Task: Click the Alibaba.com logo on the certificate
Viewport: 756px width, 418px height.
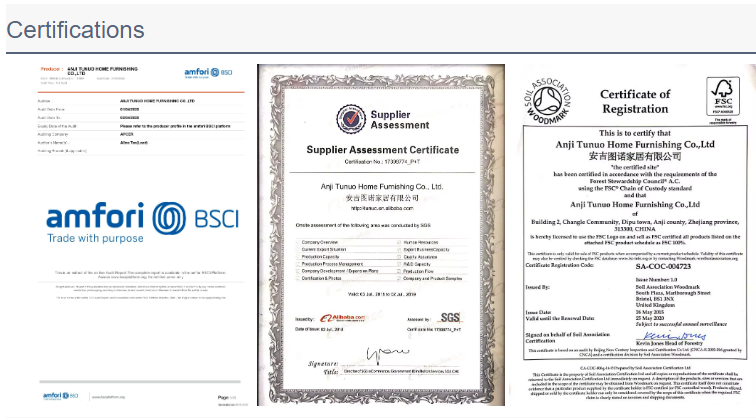Action: point(343,318)
